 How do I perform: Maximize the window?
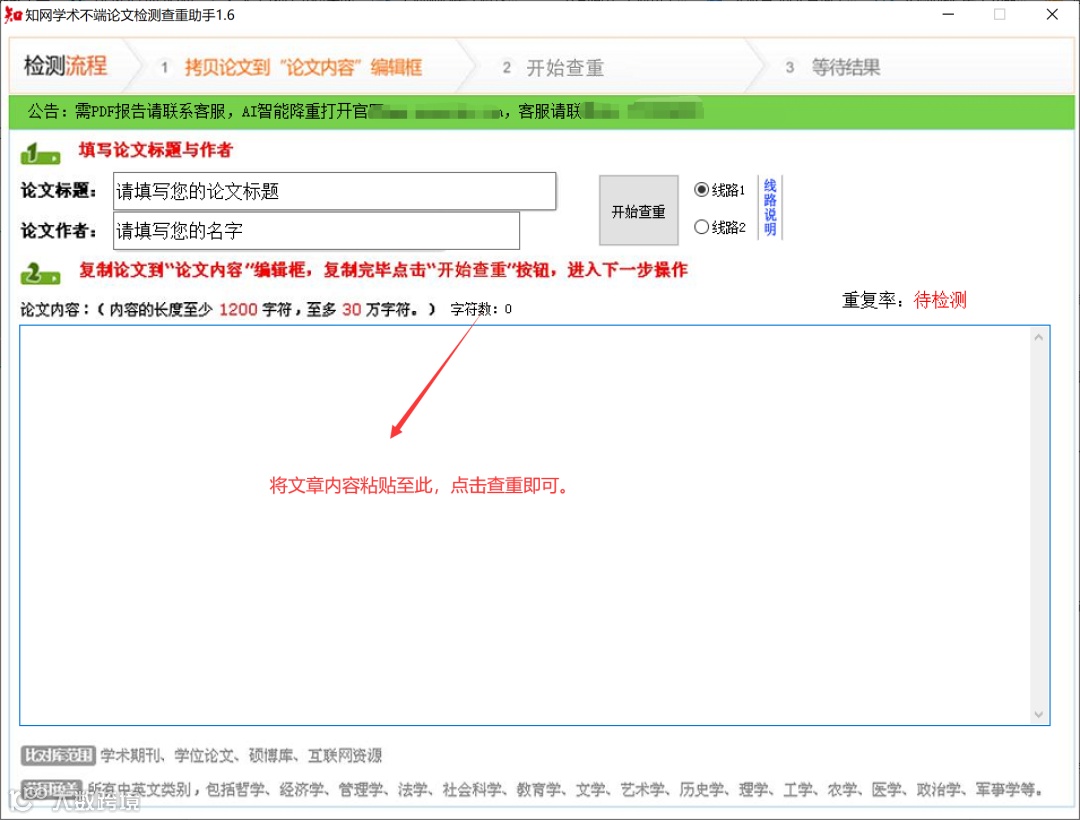[999, 14]
